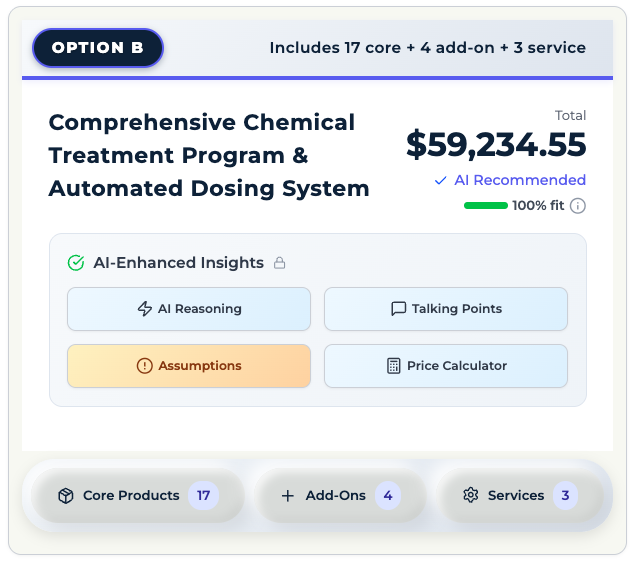Launch the Price Calculator
Screen dimensions: 634x561
point(446,366)
